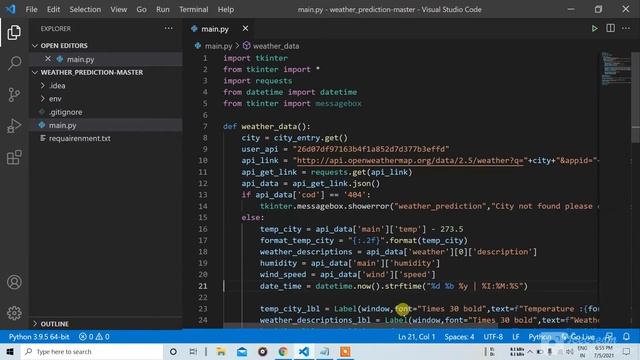
Task: Show hidden system tray icons
Action: tap(529, 351)
